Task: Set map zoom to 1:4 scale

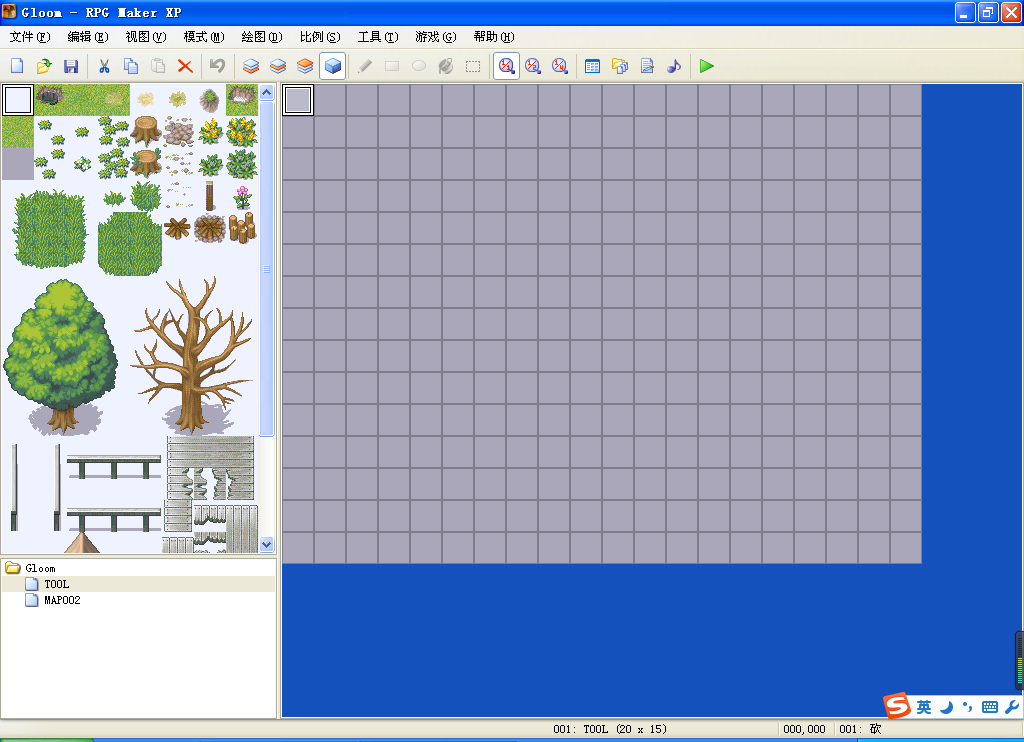Action: point(560,66)
